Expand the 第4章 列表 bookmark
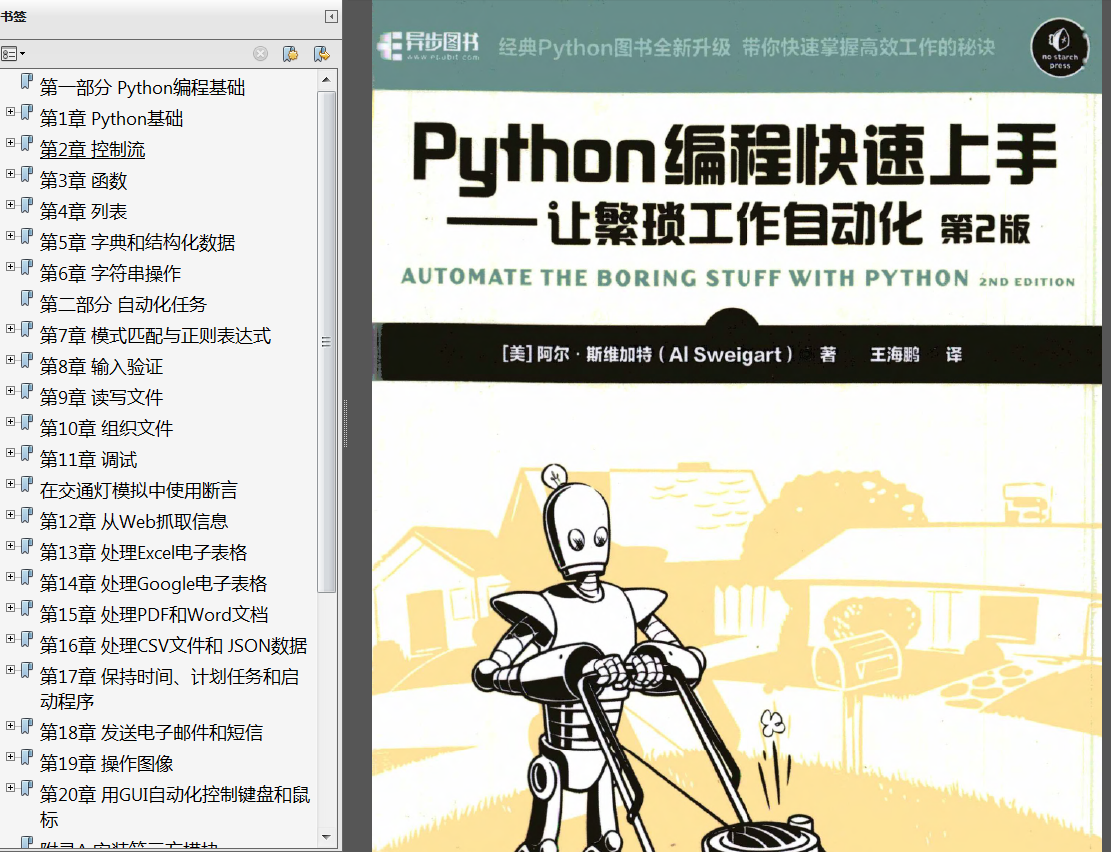Screen dimensions: 1111x852 pos(10,205)
